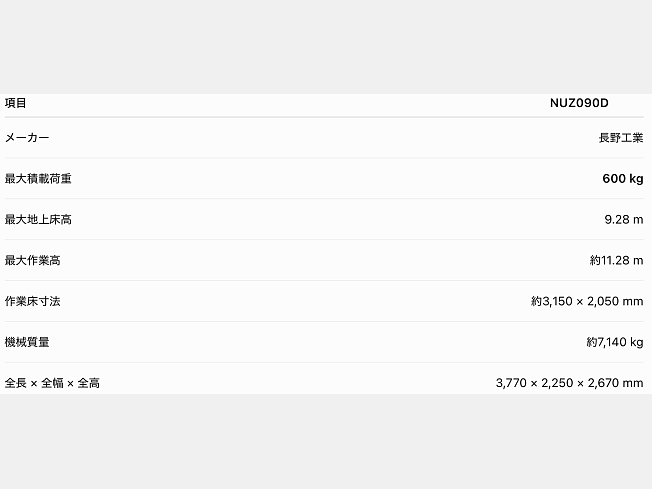Select the 3,770 × 2,250 × 2,670 mm value
652x489 pixels.
pos(569,383)
